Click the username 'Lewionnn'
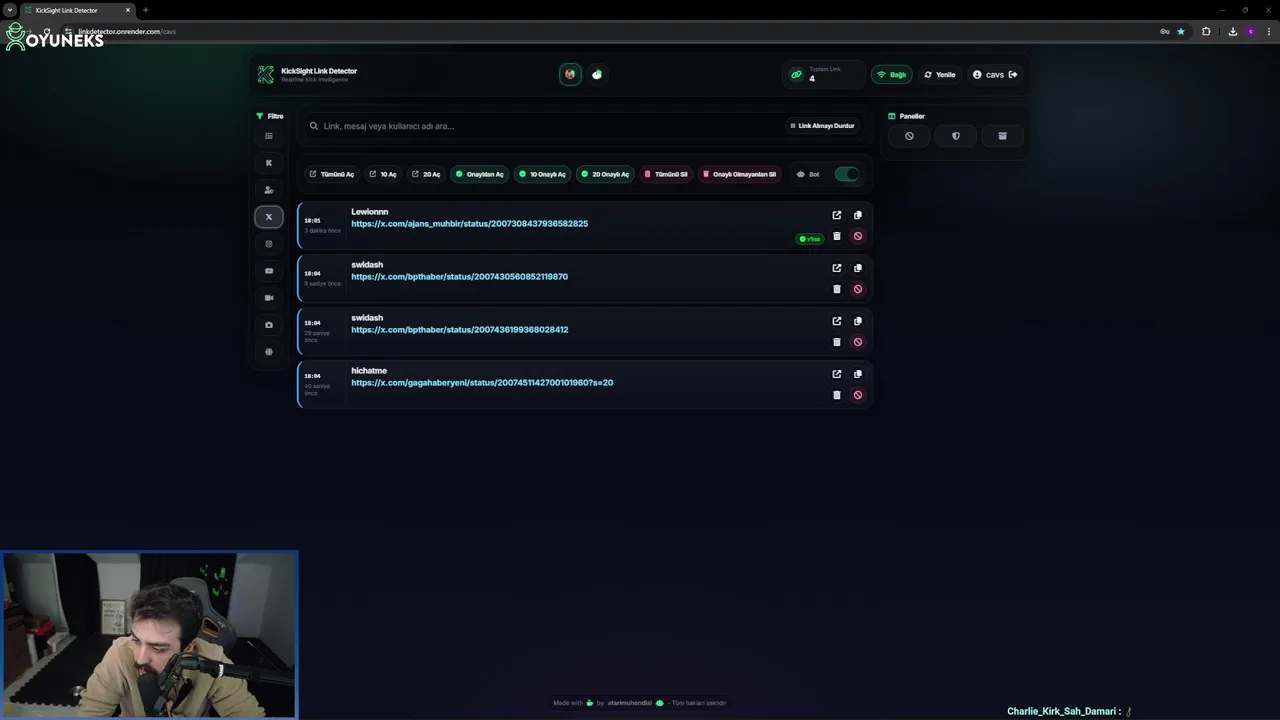 click(369, 212)
